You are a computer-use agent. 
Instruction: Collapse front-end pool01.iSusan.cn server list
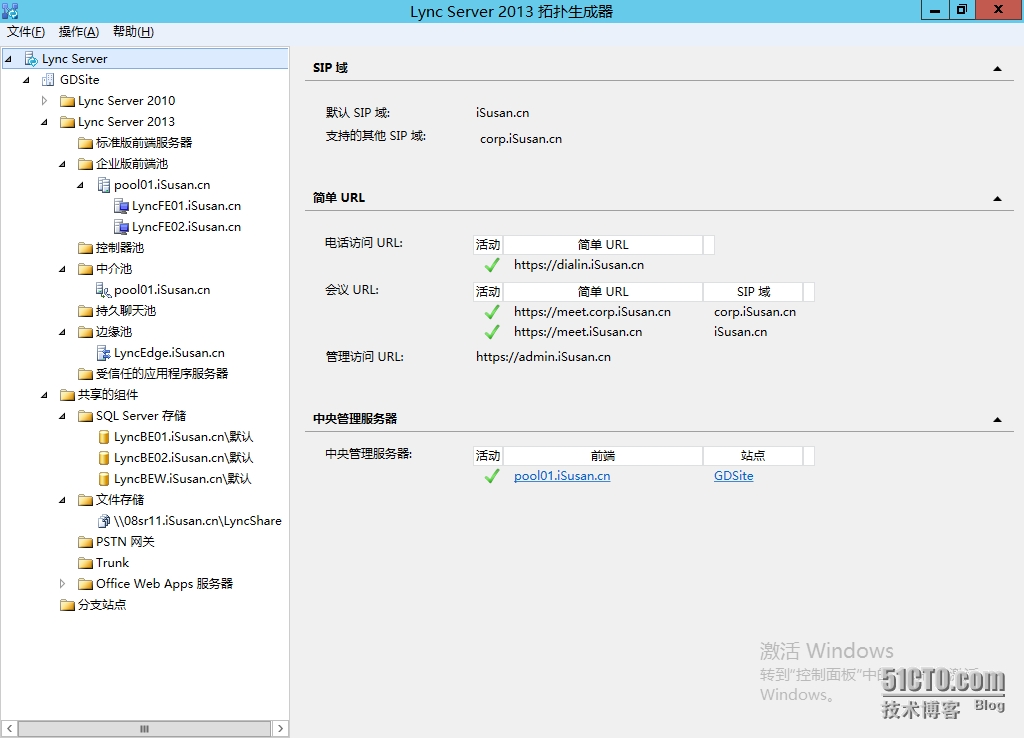[81, 185]
